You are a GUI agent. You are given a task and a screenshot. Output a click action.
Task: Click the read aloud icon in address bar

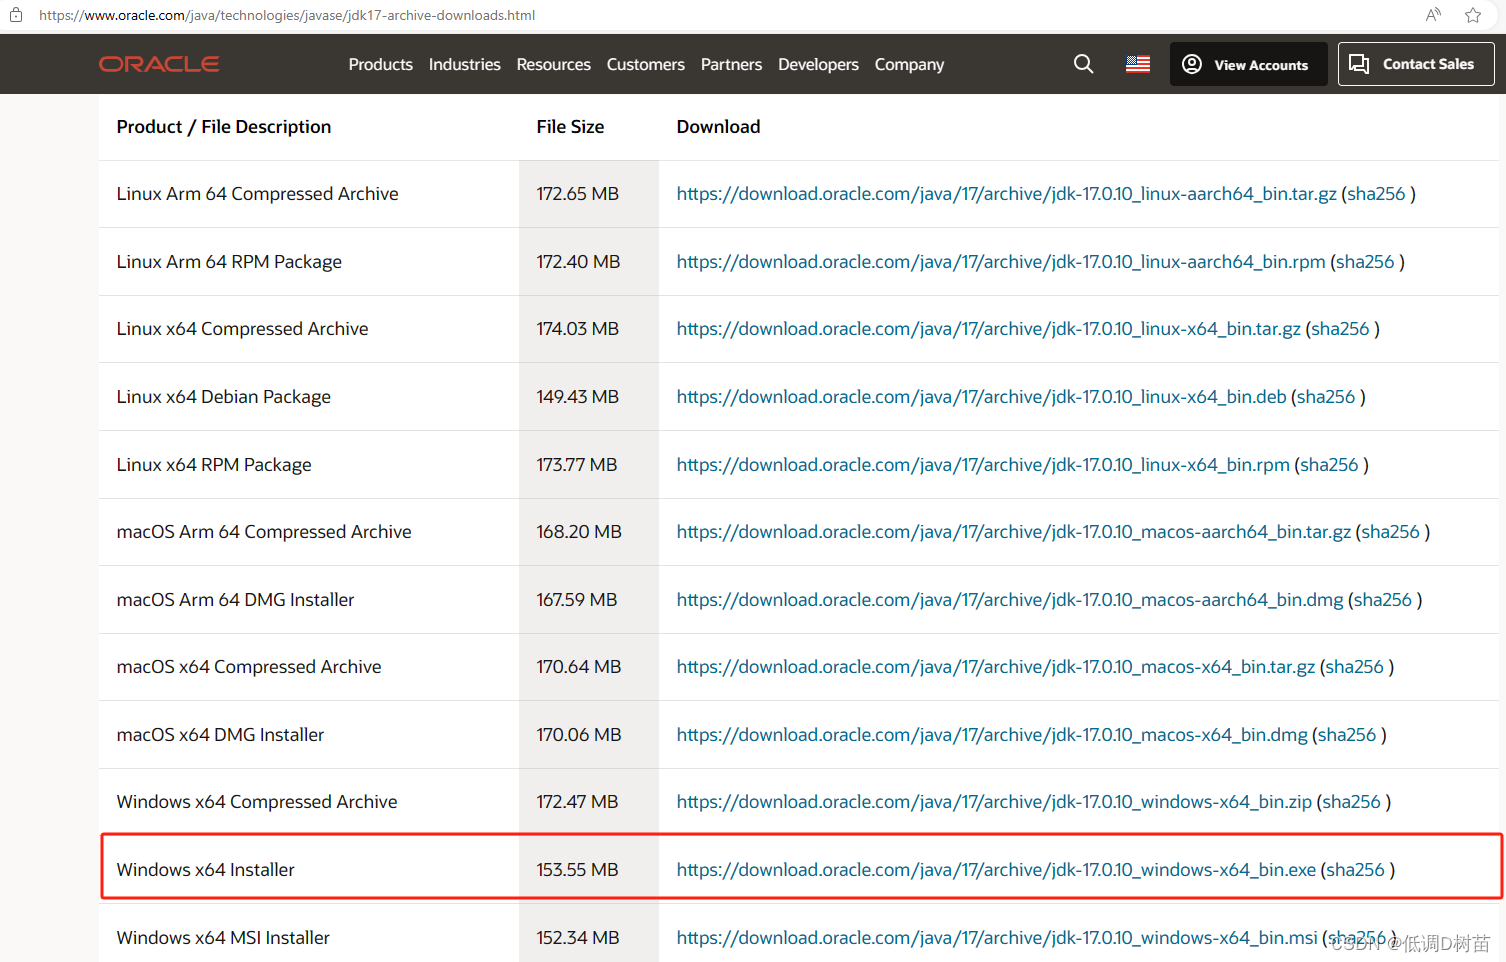[1433, 15]
